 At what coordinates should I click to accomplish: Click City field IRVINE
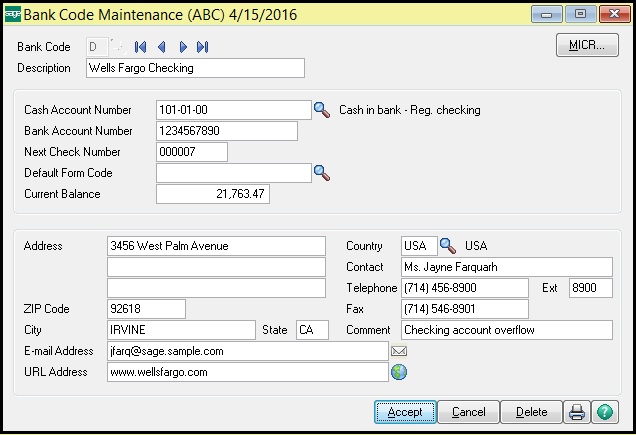click(x=181, y=330)
